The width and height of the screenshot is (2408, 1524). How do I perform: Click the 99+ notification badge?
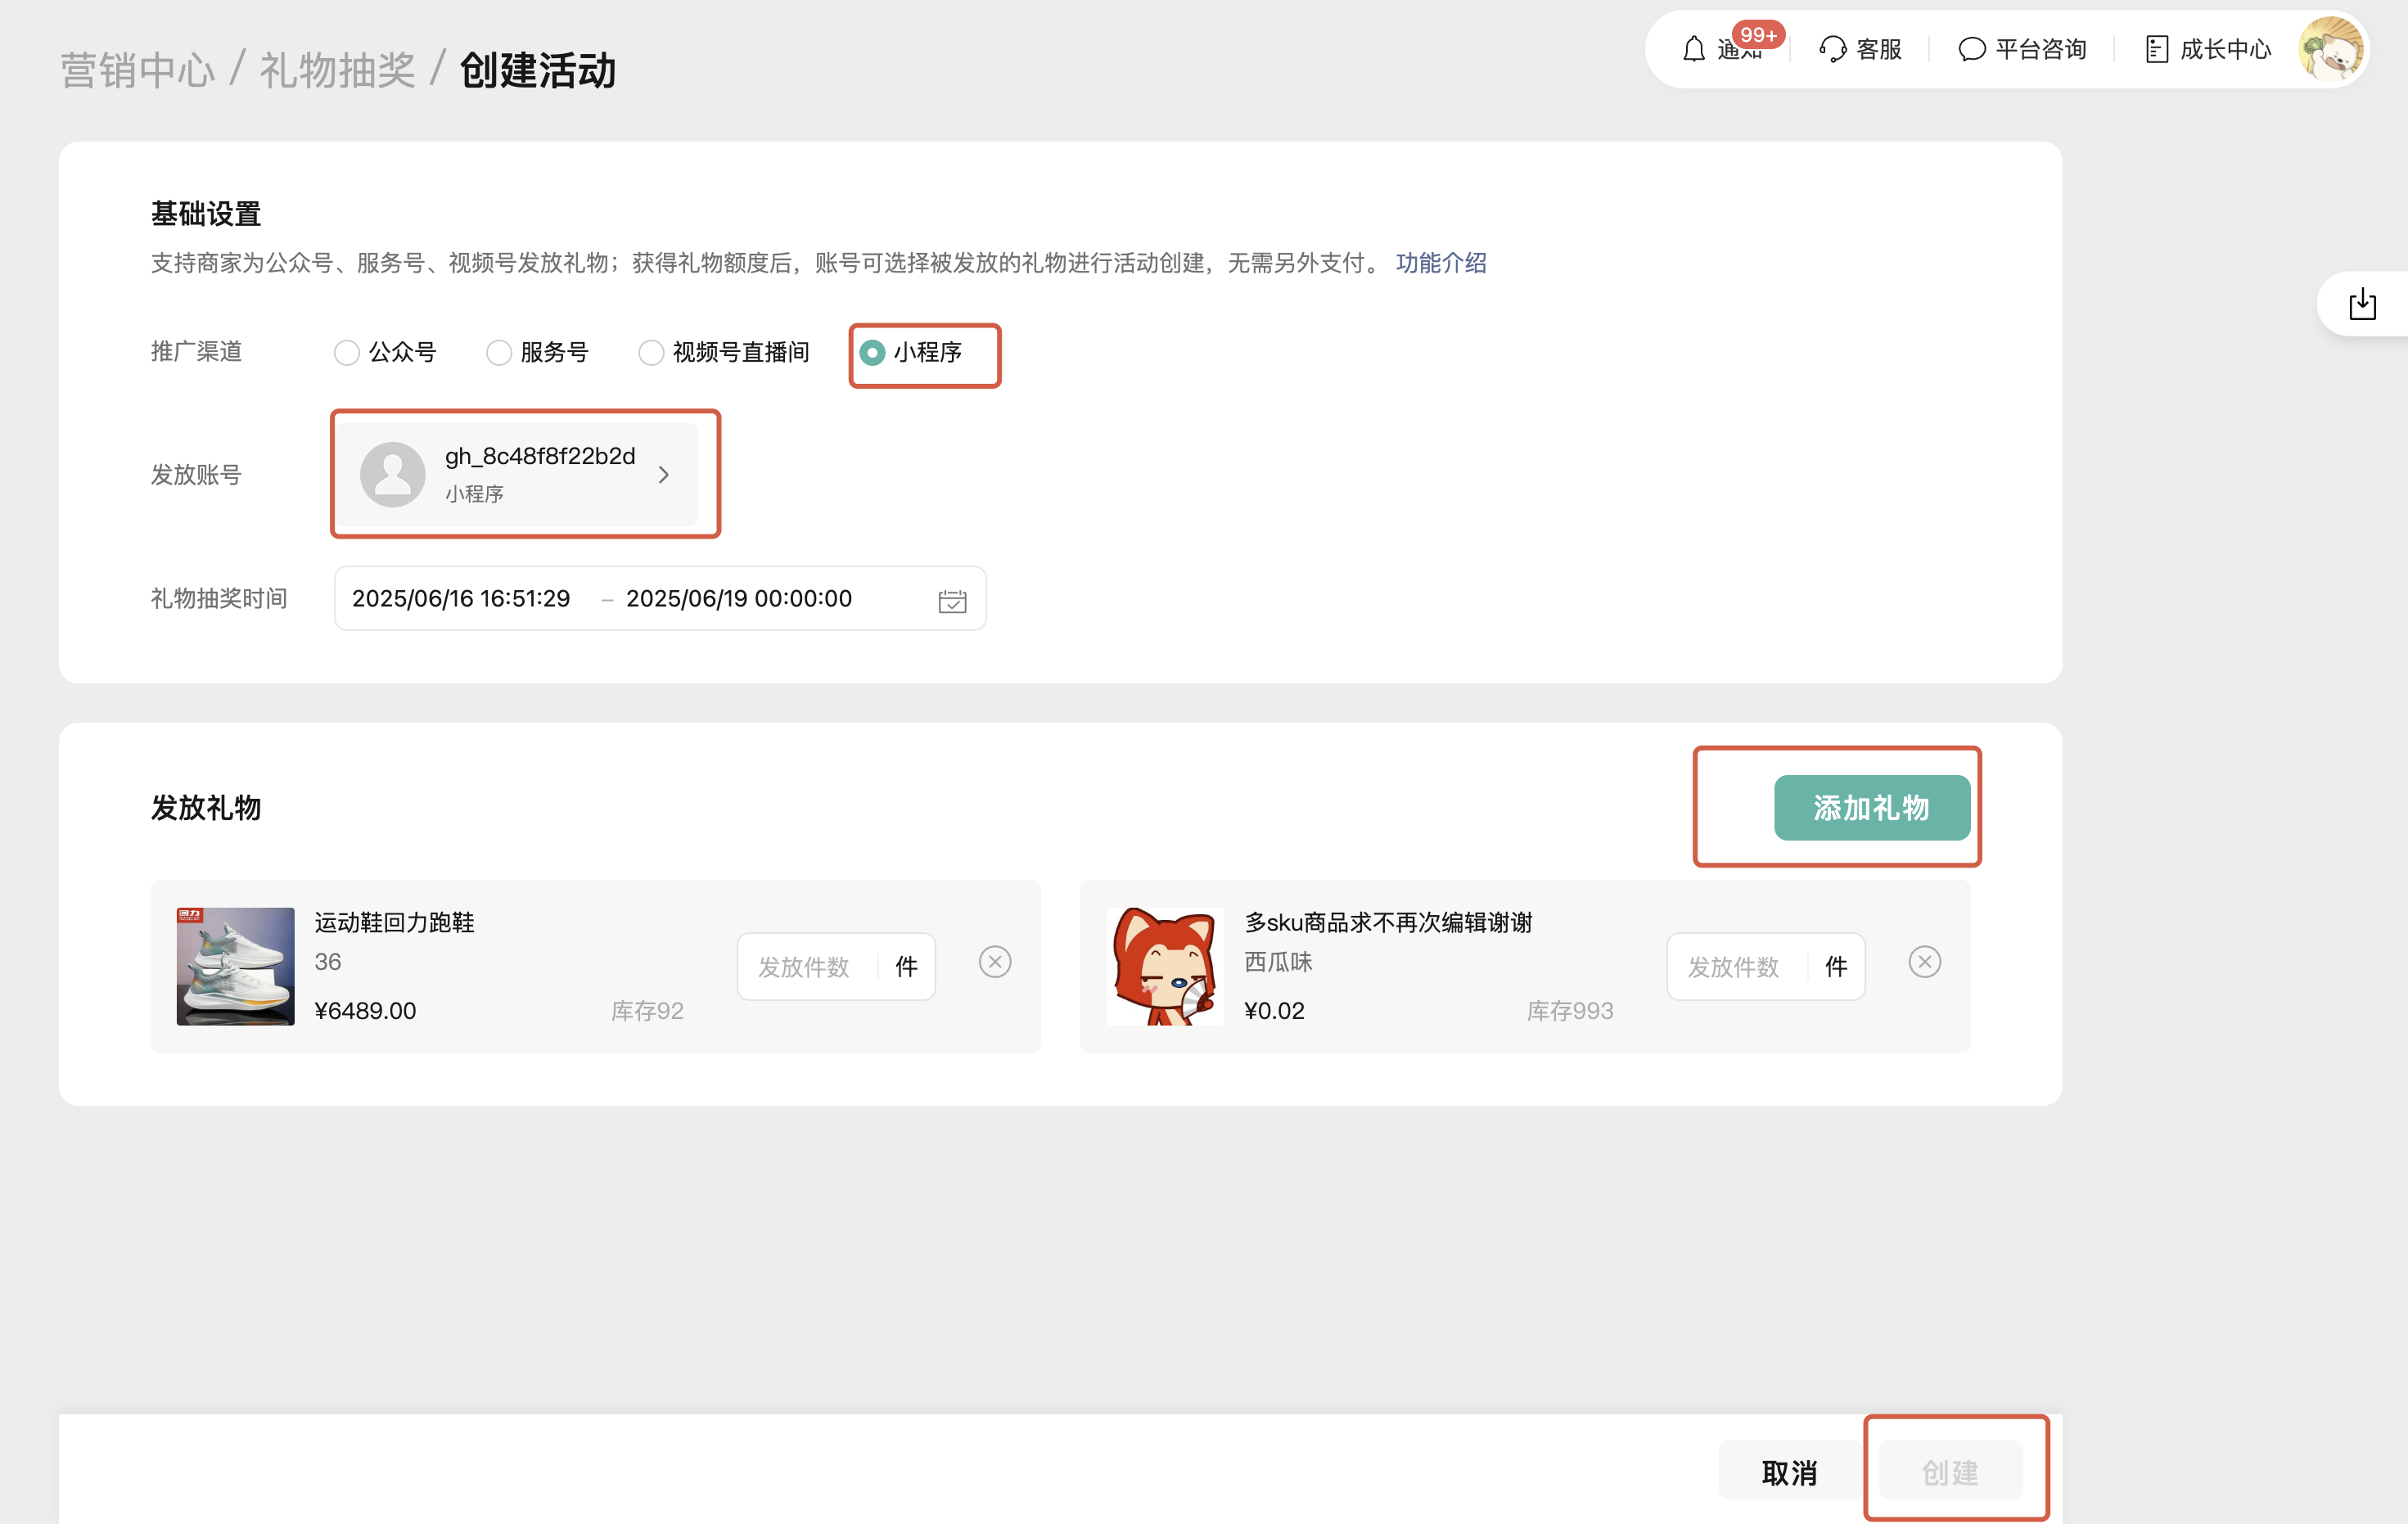point(1758,35)
